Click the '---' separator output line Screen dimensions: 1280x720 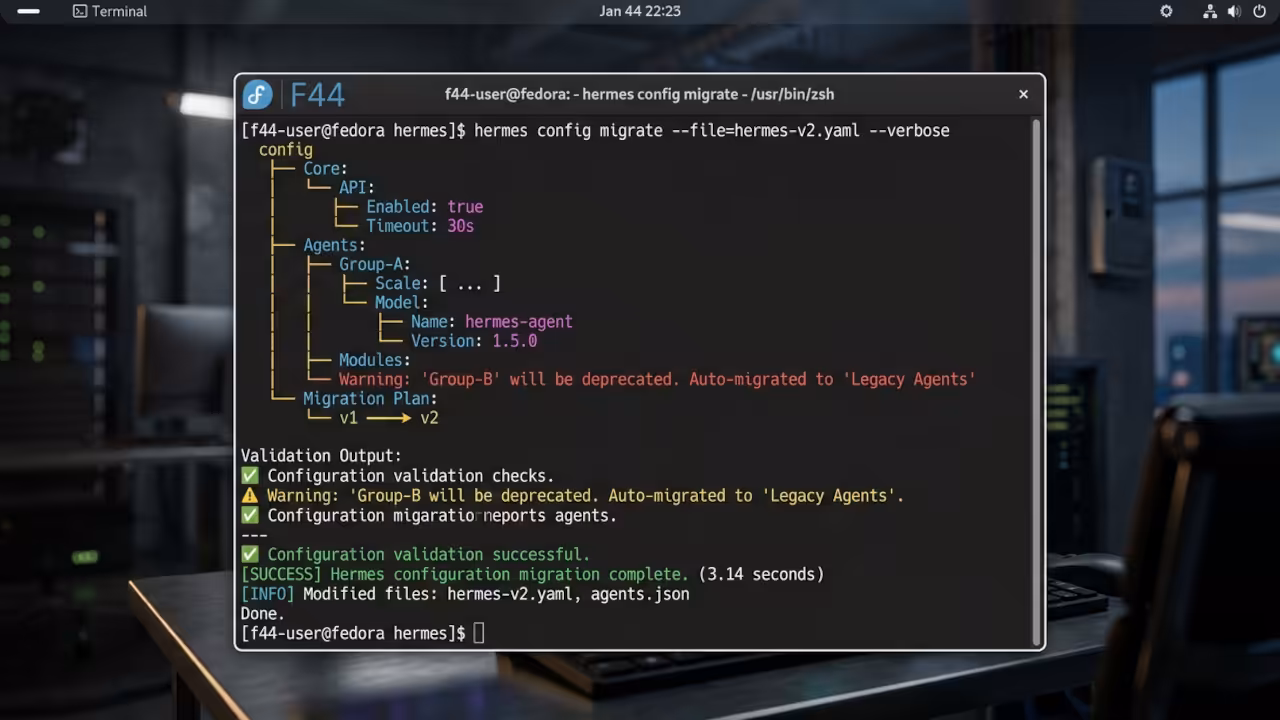tap(254, 535)
